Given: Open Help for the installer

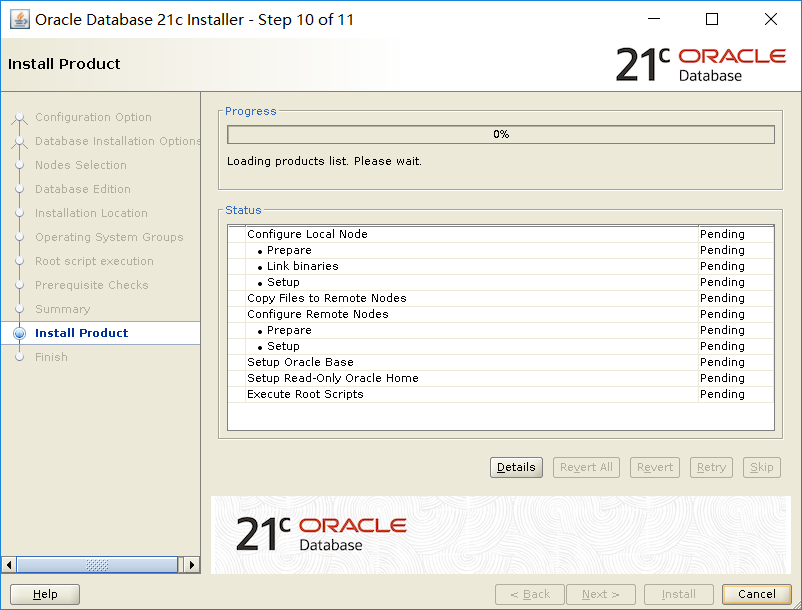Looking at the screenshot, I should [x=45, y=594].
